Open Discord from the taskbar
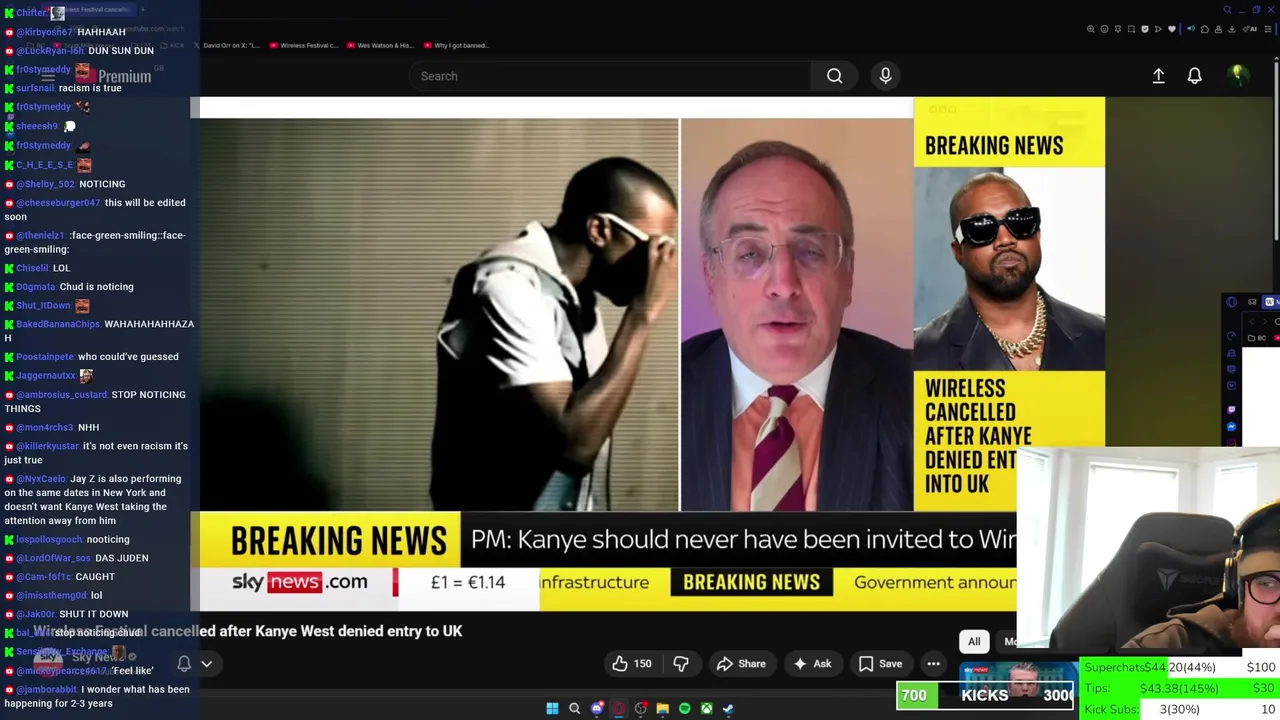 click(597, 708)
